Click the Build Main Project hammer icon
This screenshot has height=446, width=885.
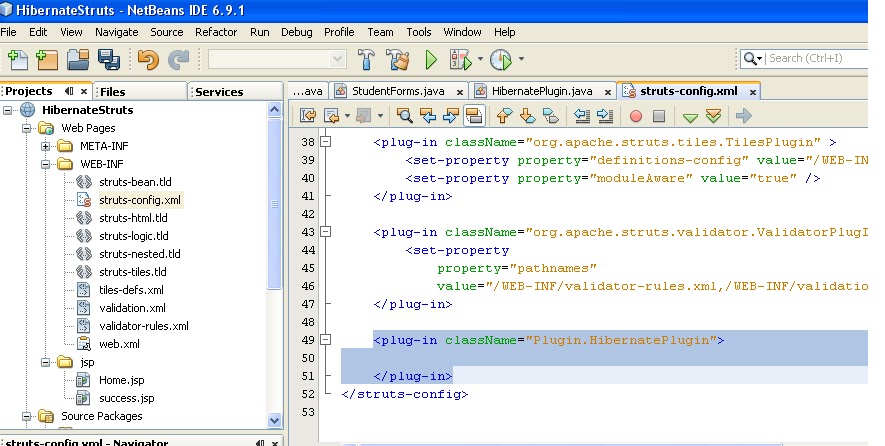(x=366, y=59)
